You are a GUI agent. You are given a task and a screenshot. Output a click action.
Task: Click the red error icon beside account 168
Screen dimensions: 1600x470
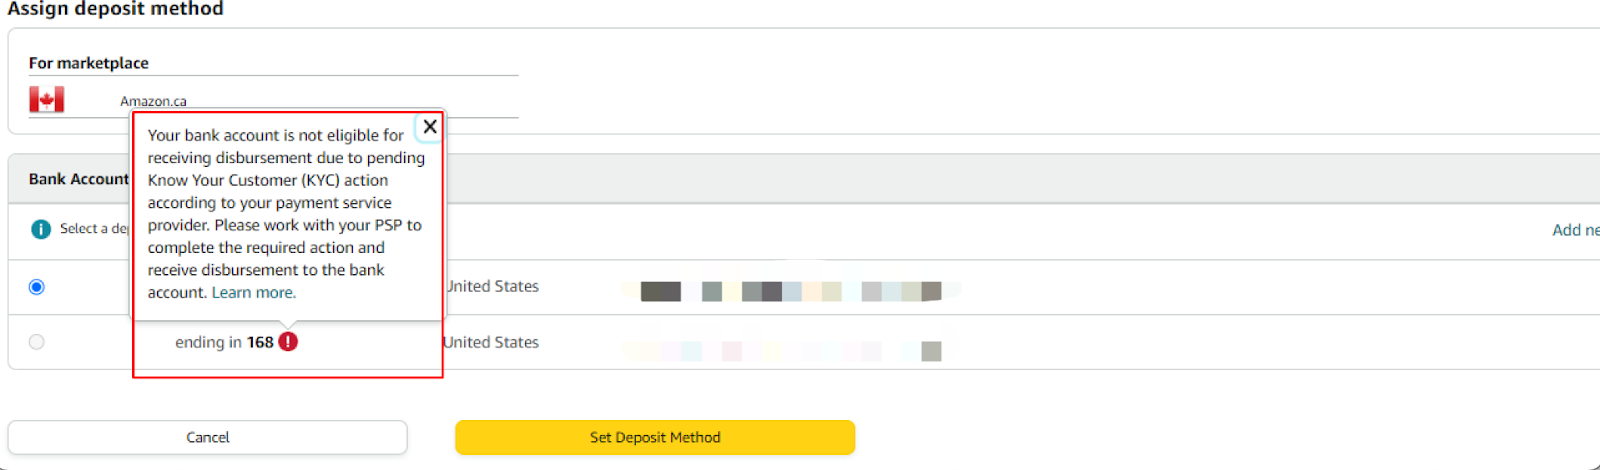click(x=288, y=342)
